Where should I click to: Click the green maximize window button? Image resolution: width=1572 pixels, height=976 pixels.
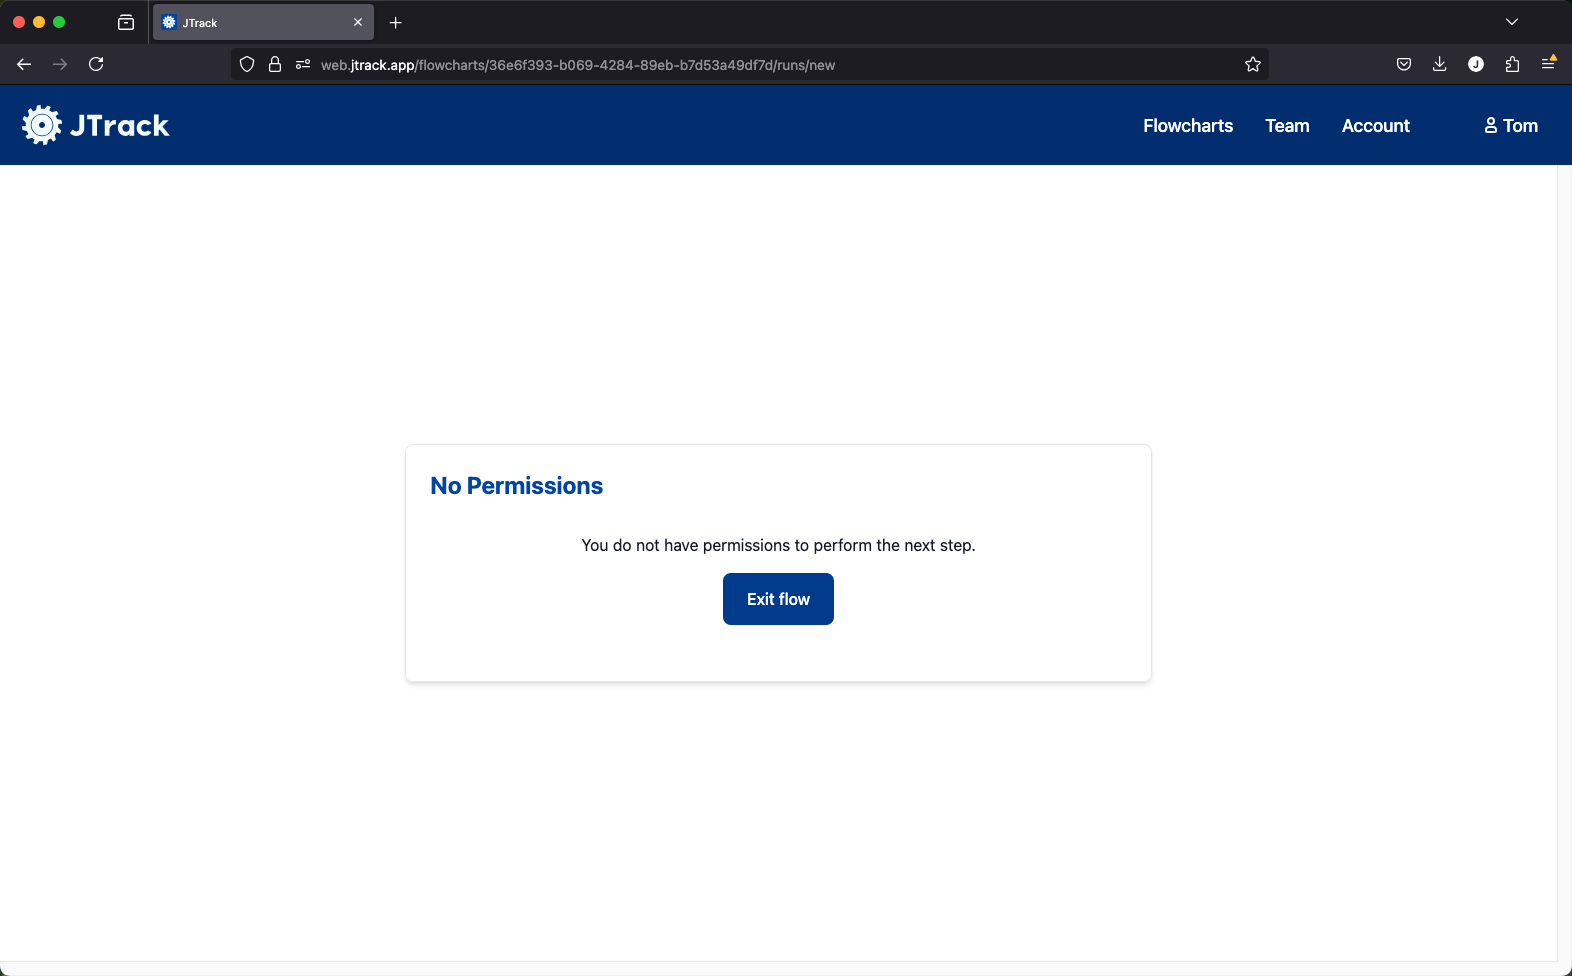click(x=59, y=22)
